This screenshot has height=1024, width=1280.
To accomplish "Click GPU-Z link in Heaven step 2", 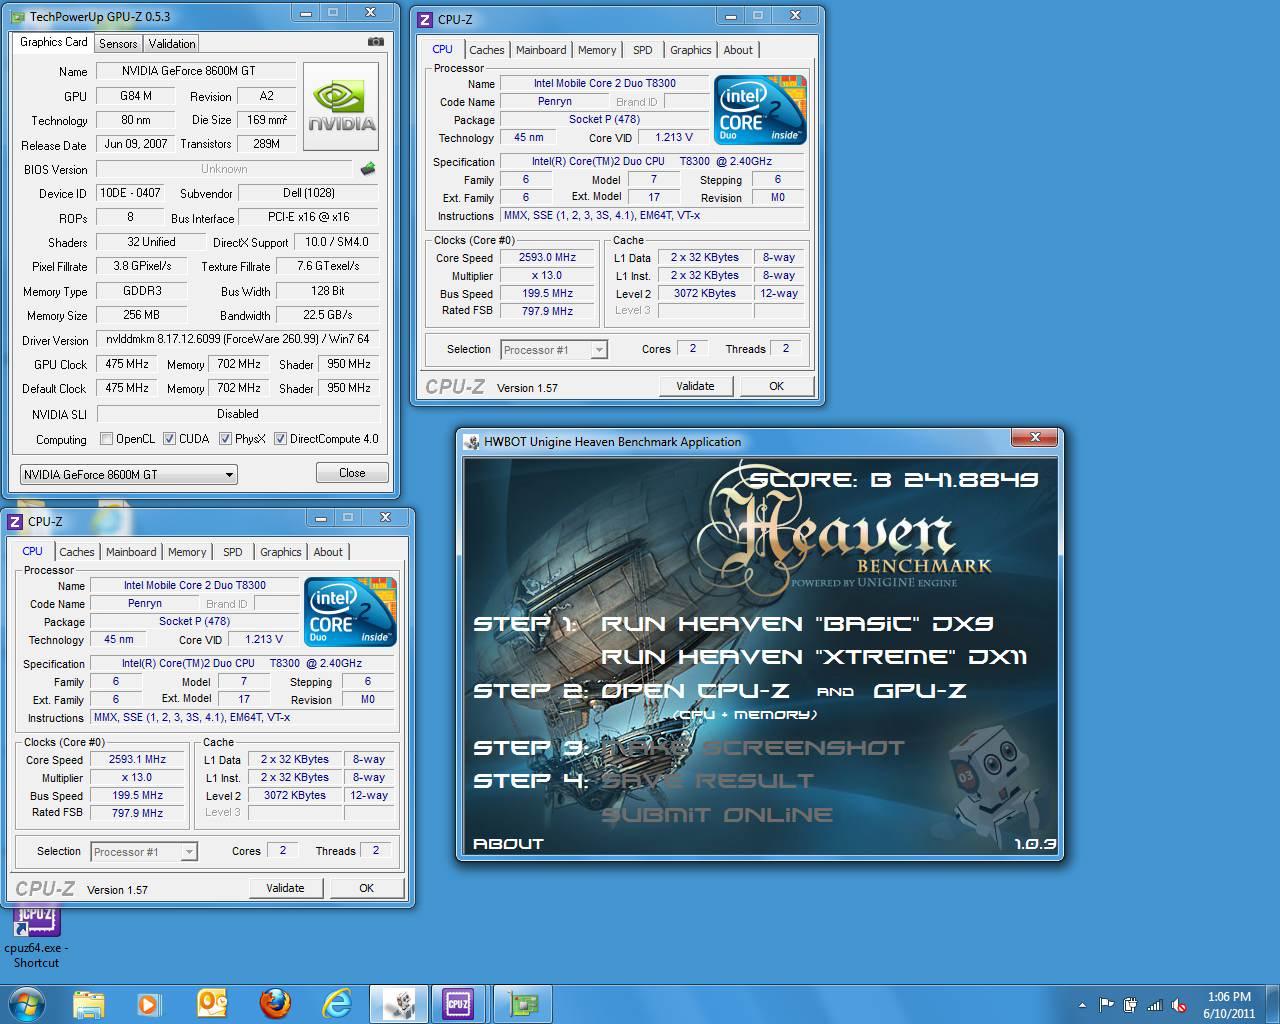I will point(920,691).
